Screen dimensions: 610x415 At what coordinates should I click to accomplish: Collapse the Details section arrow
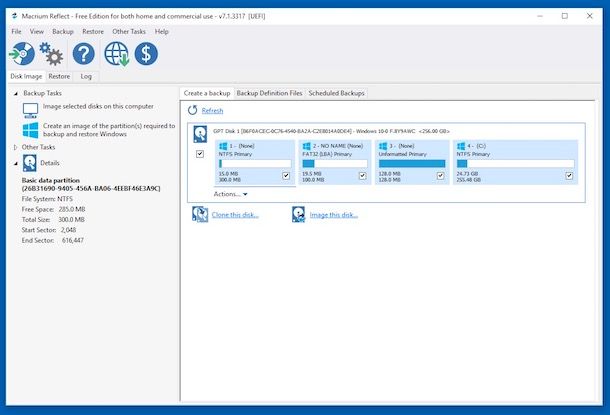tap(16, 163)
